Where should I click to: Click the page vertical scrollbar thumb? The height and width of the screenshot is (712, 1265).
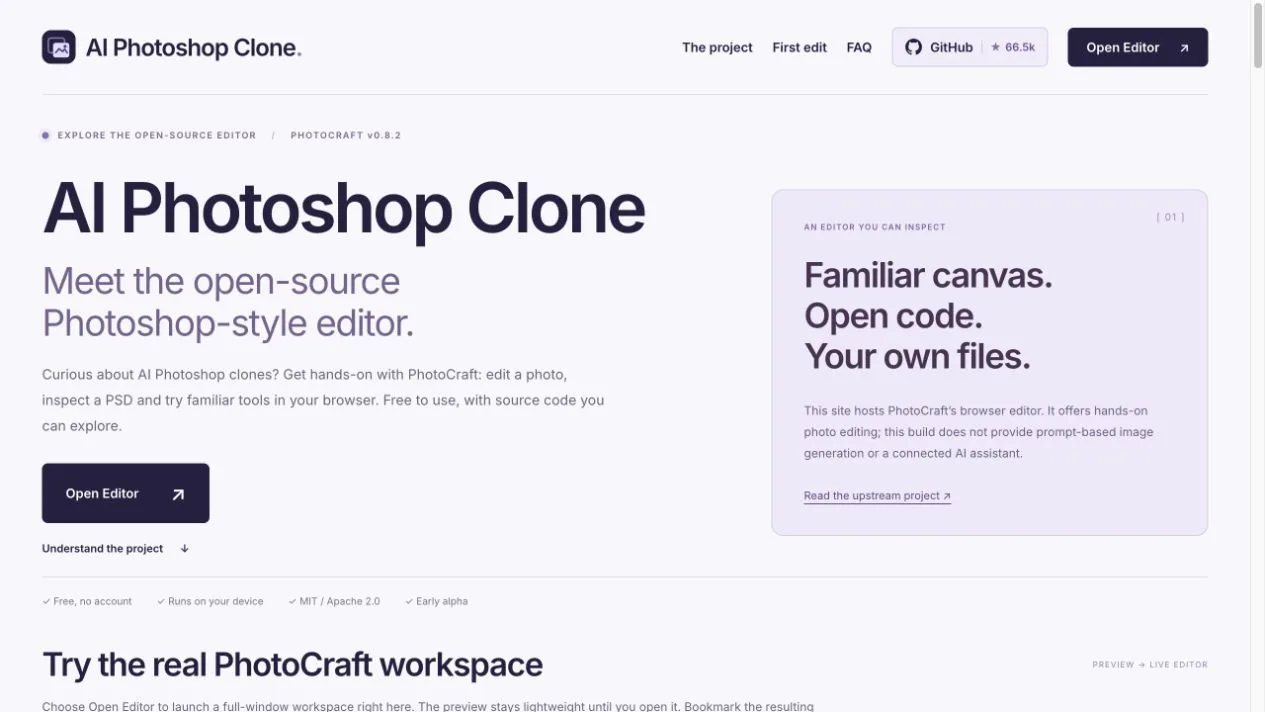coord(1258,36)
